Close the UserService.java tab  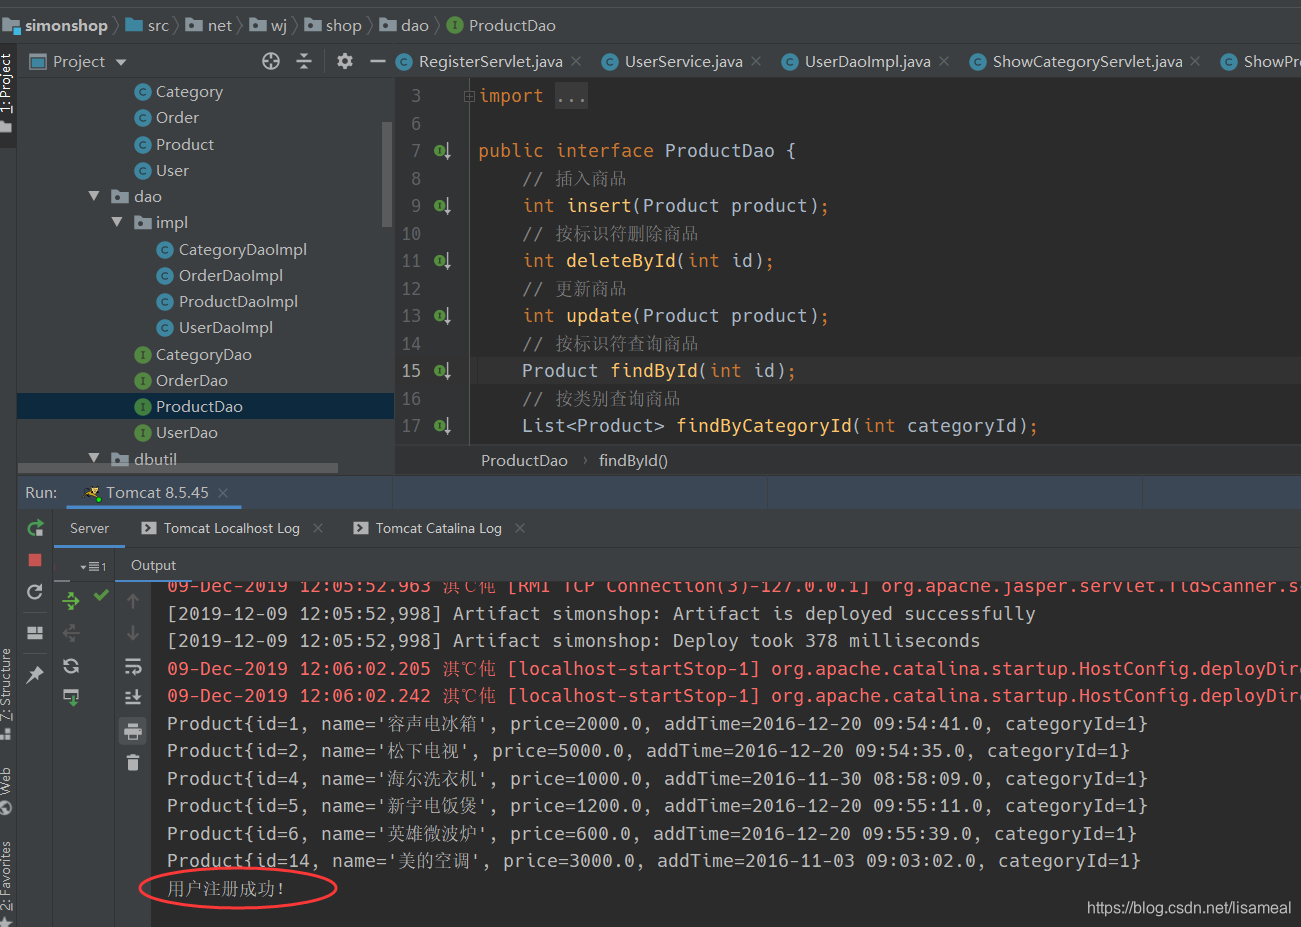756,61
